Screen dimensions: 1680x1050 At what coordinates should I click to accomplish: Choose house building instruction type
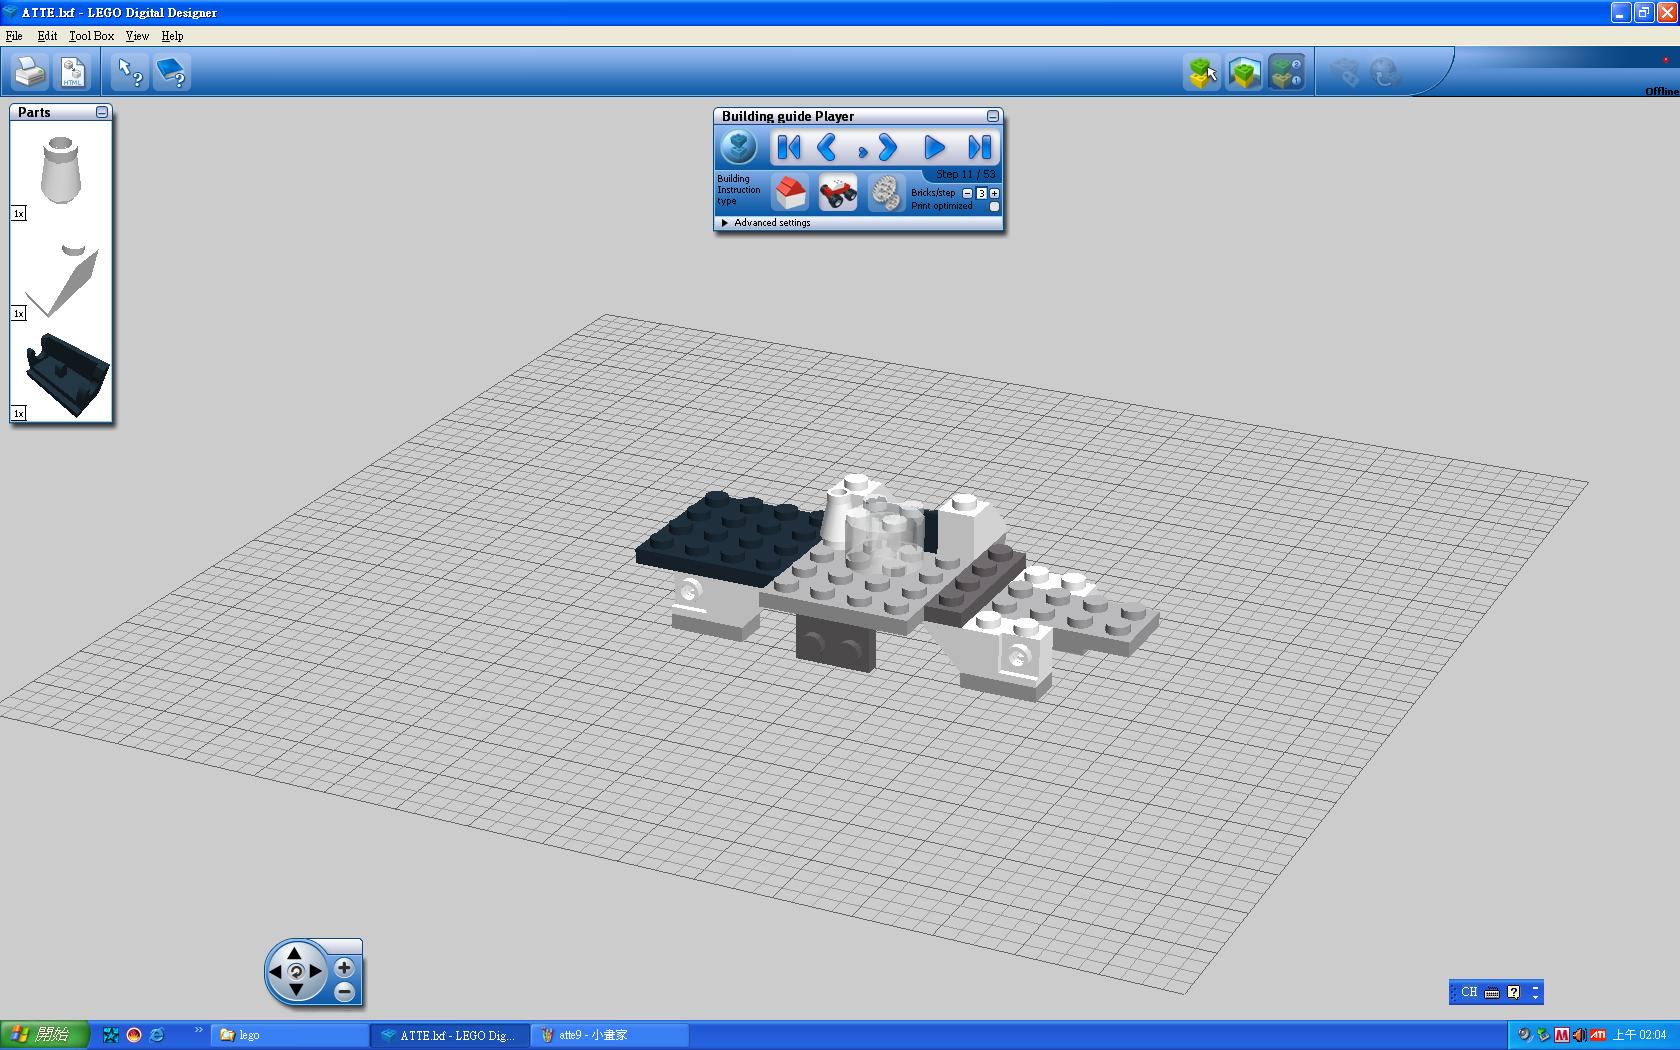[x=791, y=191]
